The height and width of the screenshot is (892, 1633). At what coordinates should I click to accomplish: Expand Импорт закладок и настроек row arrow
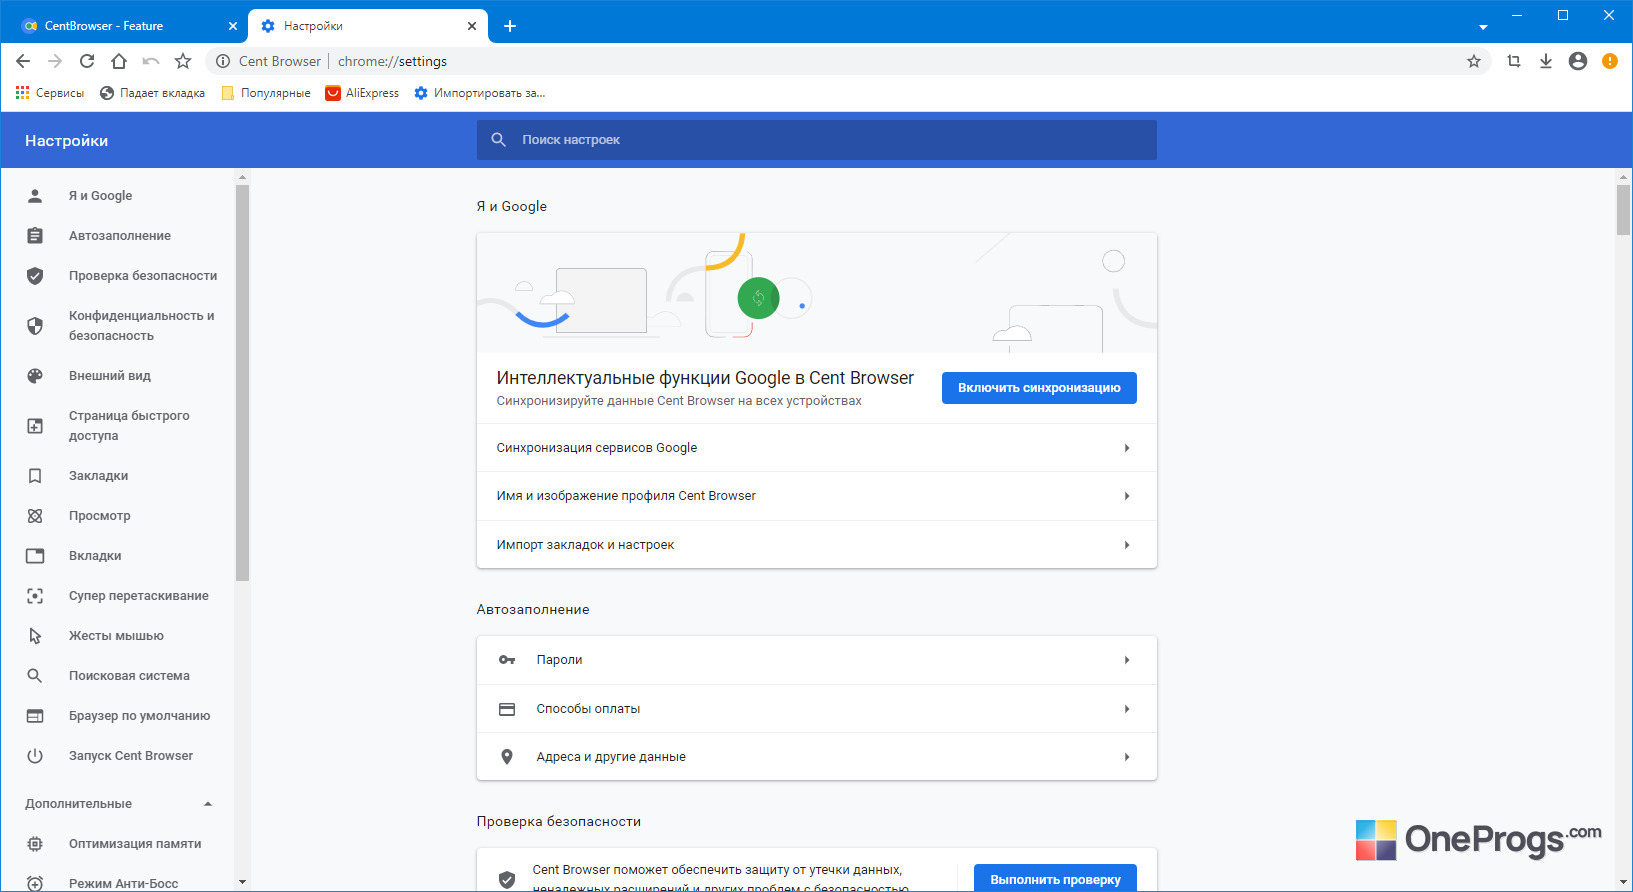[1127, 545]
